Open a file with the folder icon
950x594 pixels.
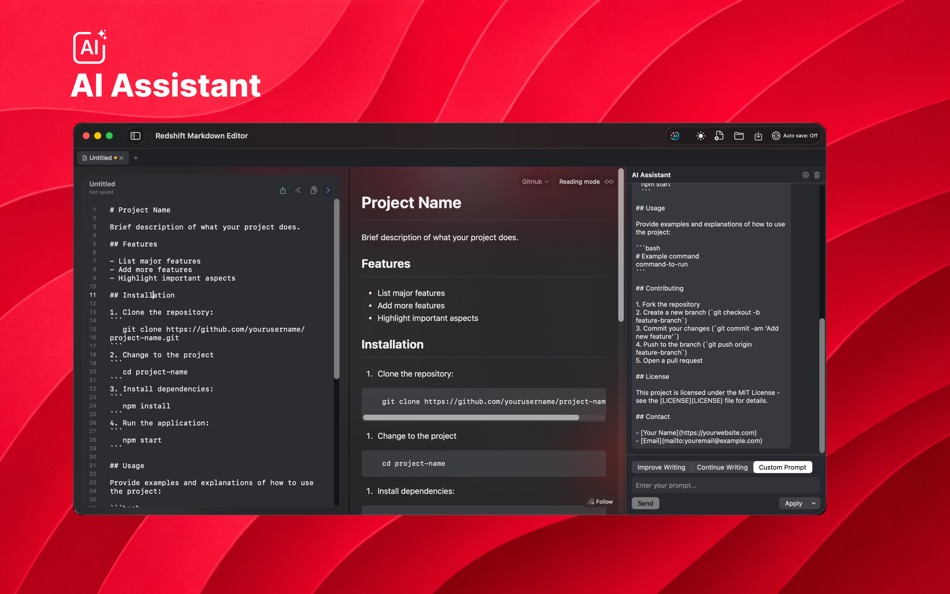(x=740, y=135)
